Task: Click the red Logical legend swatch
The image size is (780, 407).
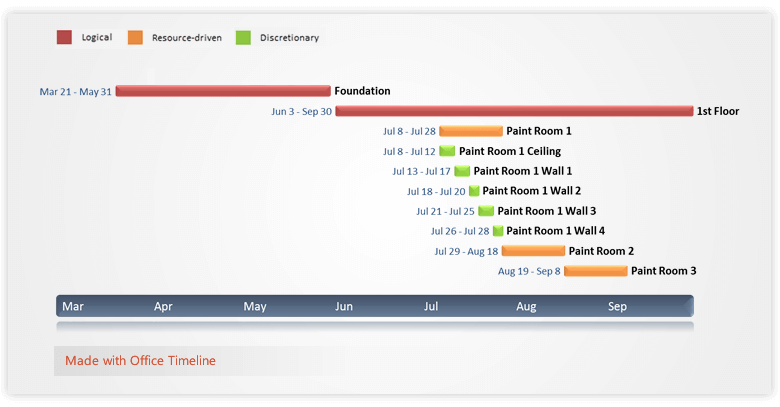Action: tap(64, 38)
